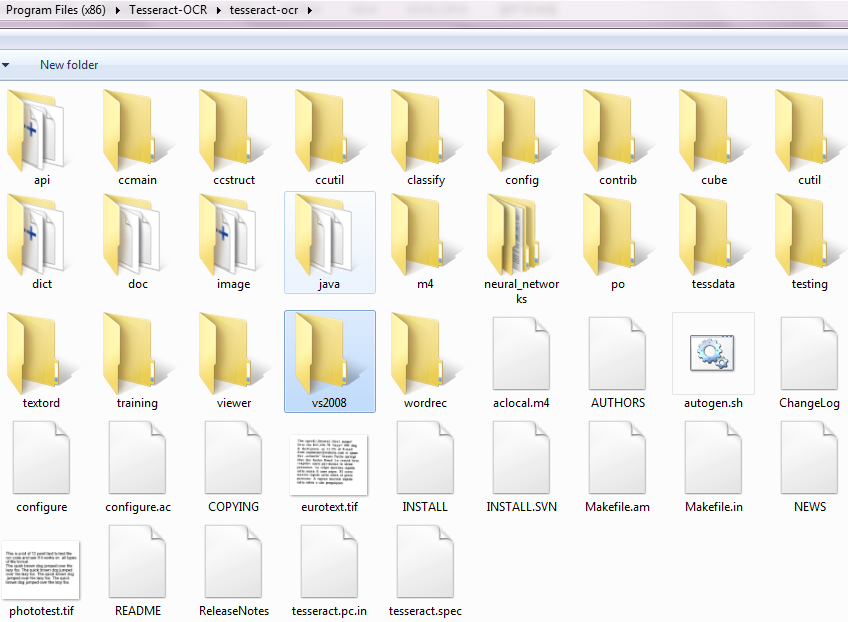
Task: Open the dropdown arrow left of New folder
Action: click(x=6, y=65)
